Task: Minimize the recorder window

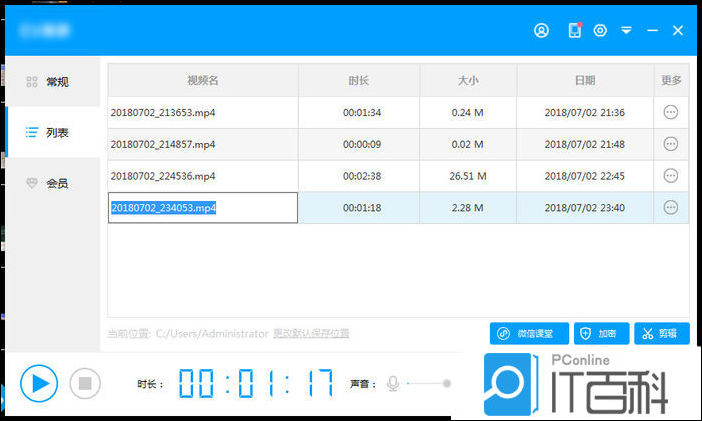Action: [x=652, y=30]
